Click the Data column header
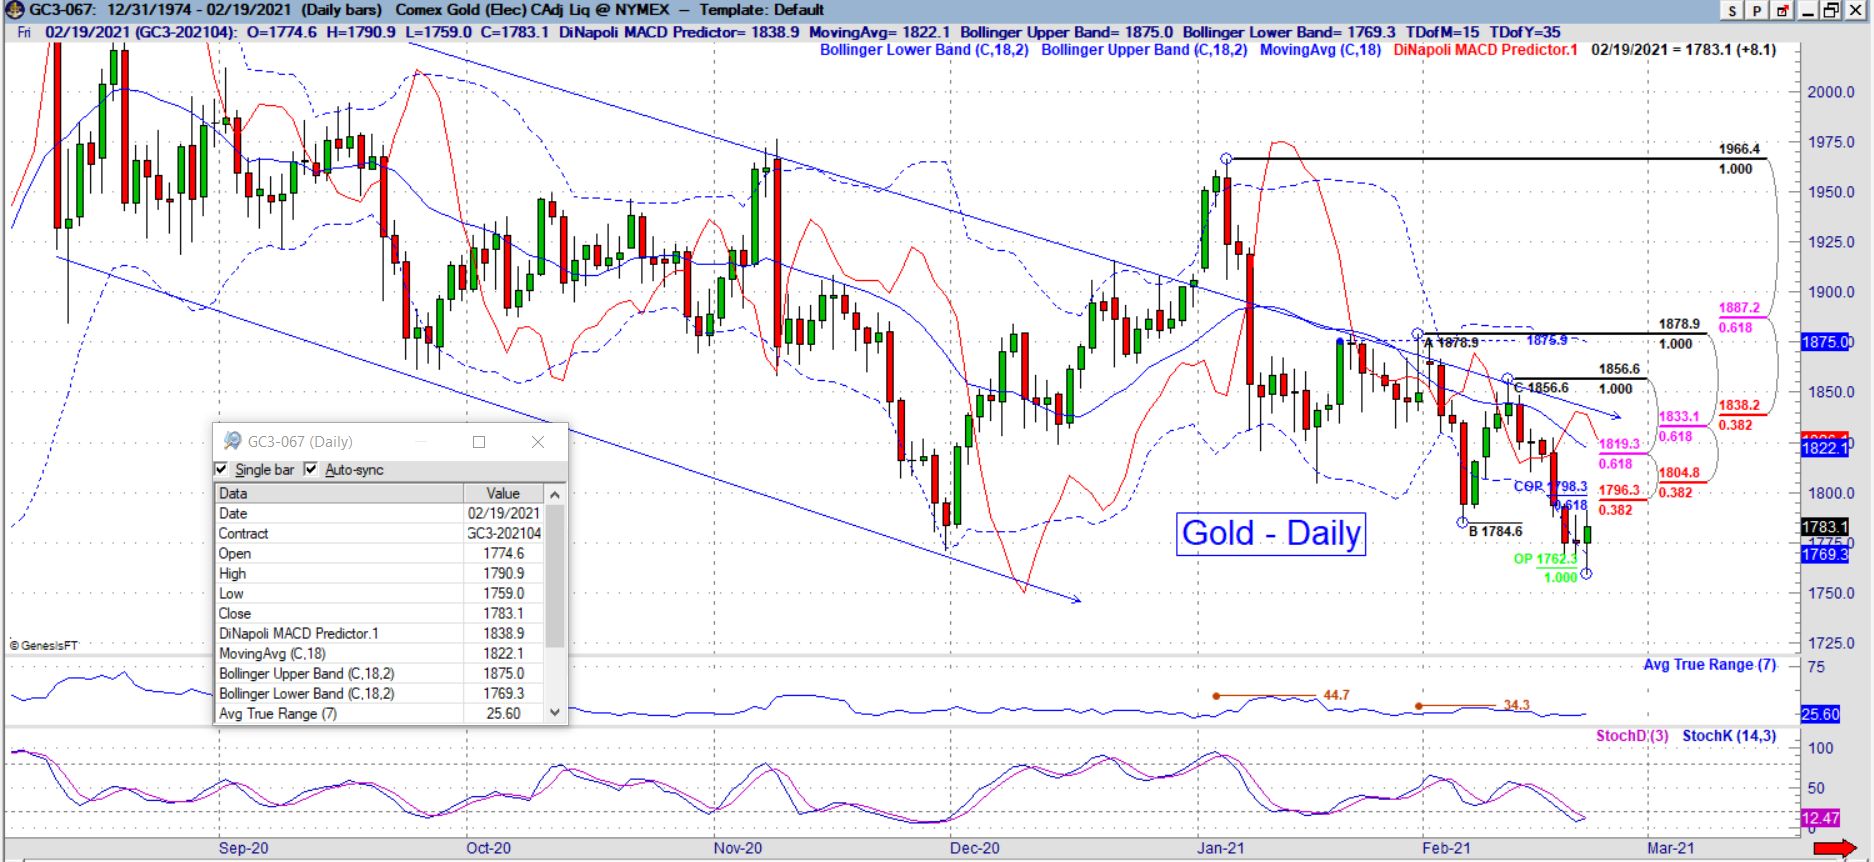 click(x=339, y=493)
